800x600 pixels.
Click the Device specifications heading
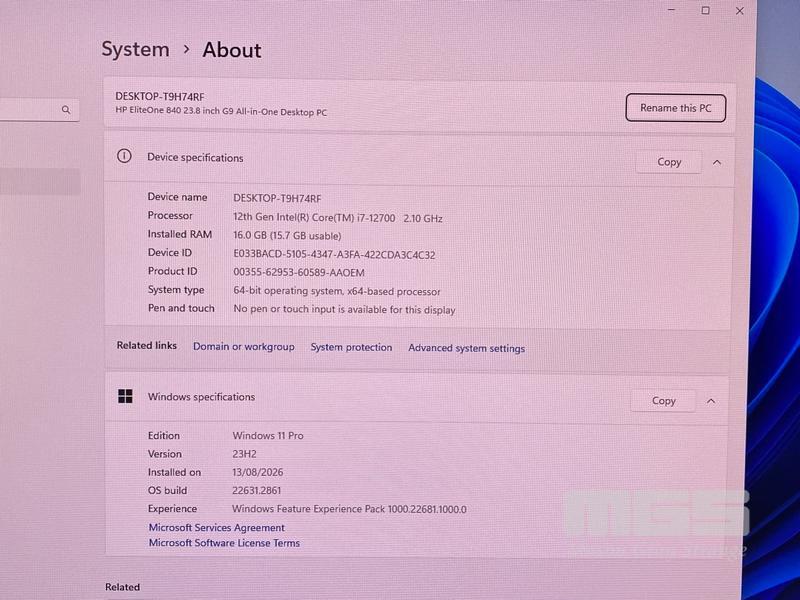(195, 158)
